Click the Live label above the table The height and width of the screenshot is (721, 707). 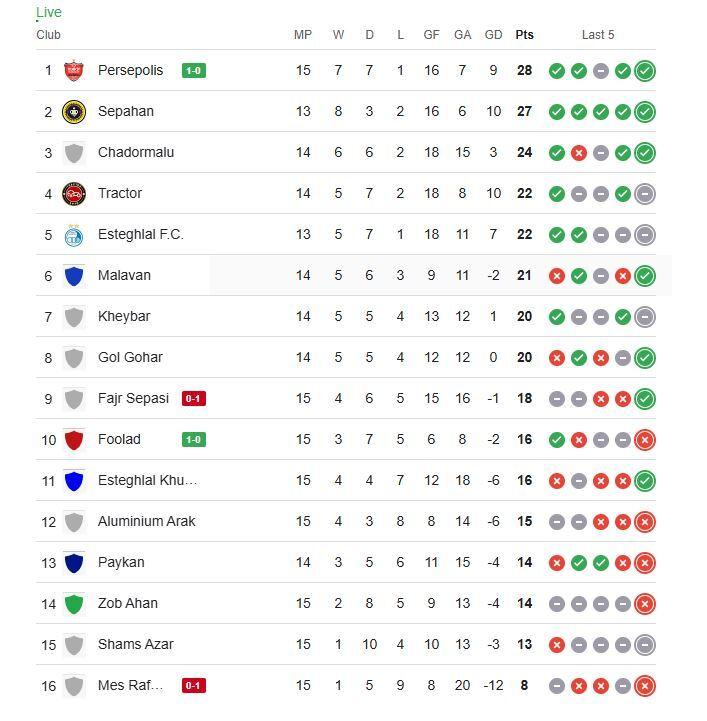pyautogui.click(x=49, y=13)
